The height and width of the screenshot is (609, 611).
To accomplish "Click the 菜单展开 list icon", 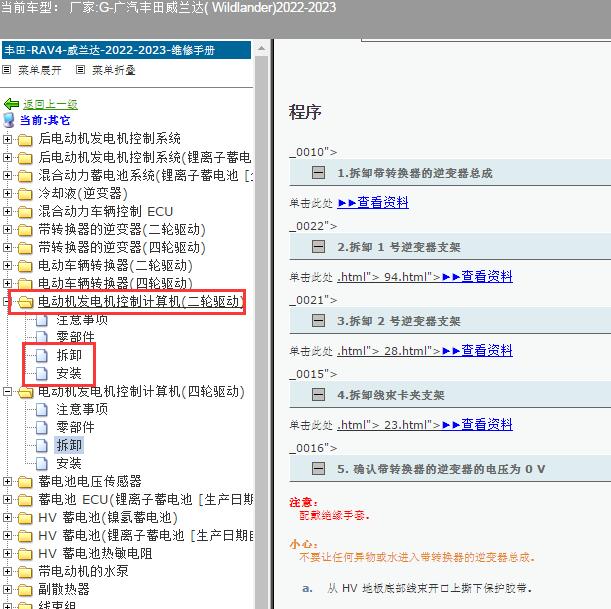I will coord(6,70).
